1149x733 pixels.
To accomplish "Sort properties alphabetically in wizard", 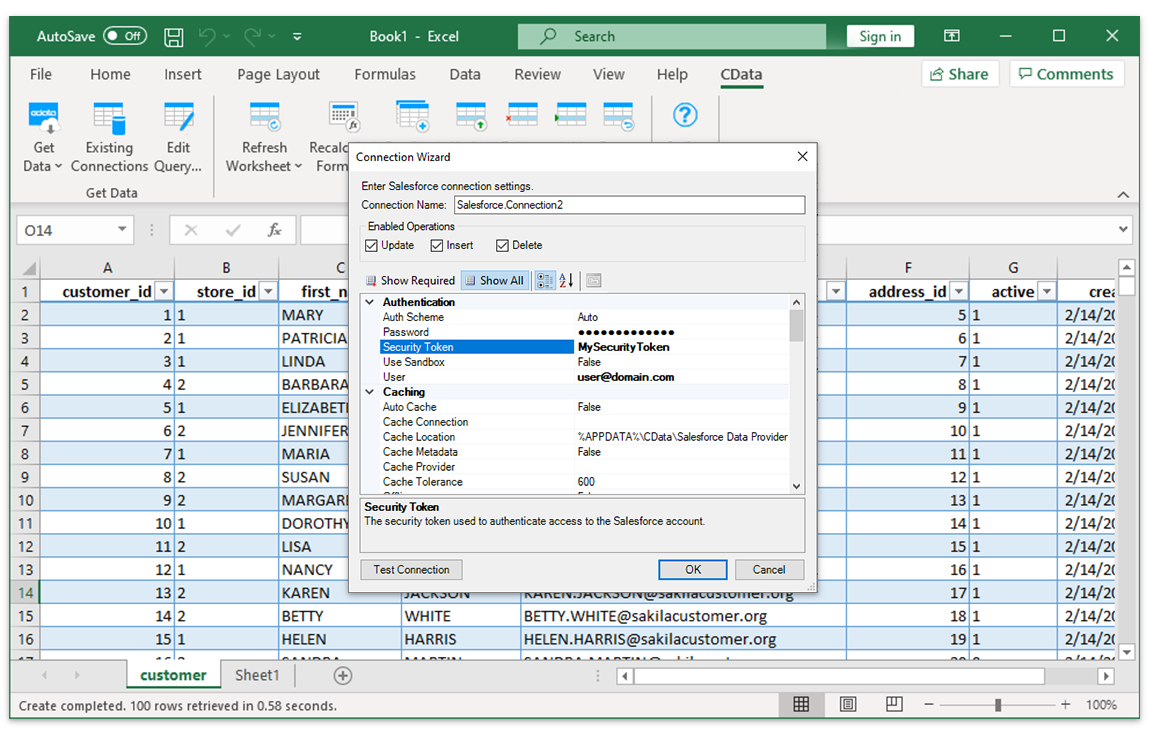I will pyautogui.click(x=566, y=281).
